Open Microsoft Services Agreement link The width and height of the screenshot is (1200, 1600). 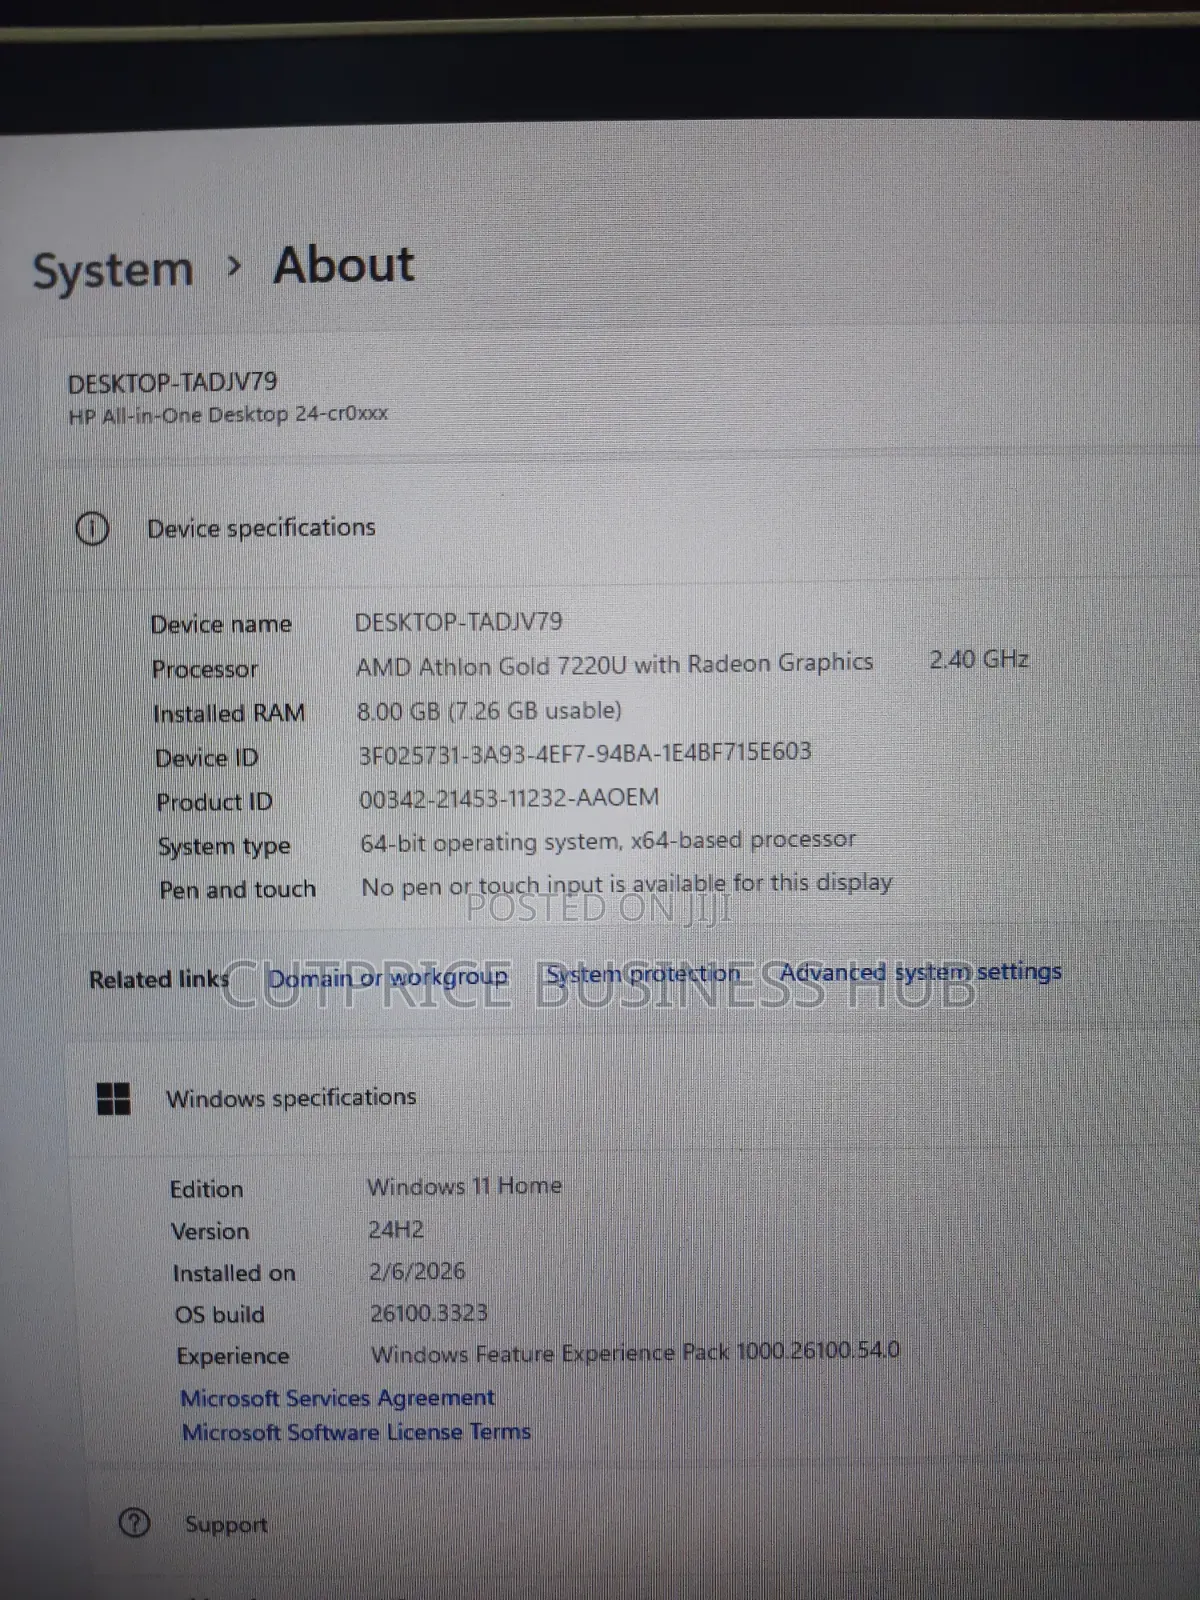pos(337,1397)
